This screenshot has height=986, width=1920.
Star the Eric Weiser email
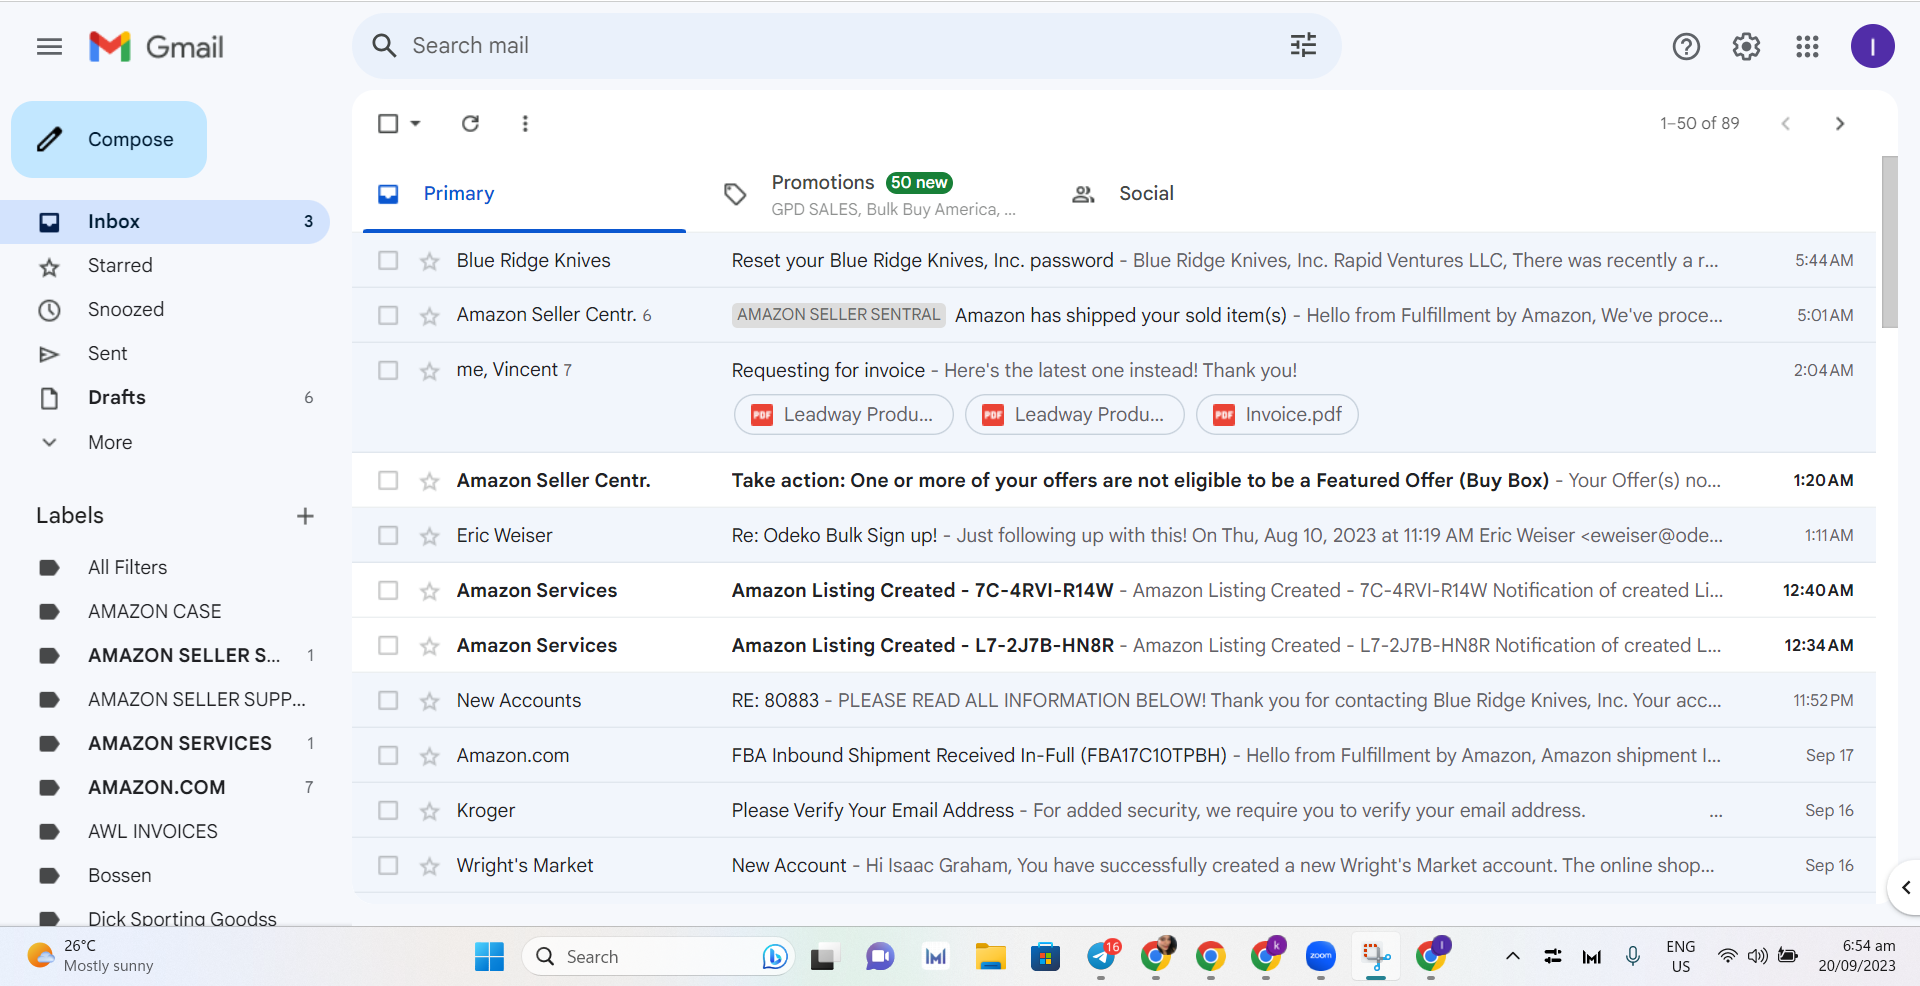(x=430, y=536)
